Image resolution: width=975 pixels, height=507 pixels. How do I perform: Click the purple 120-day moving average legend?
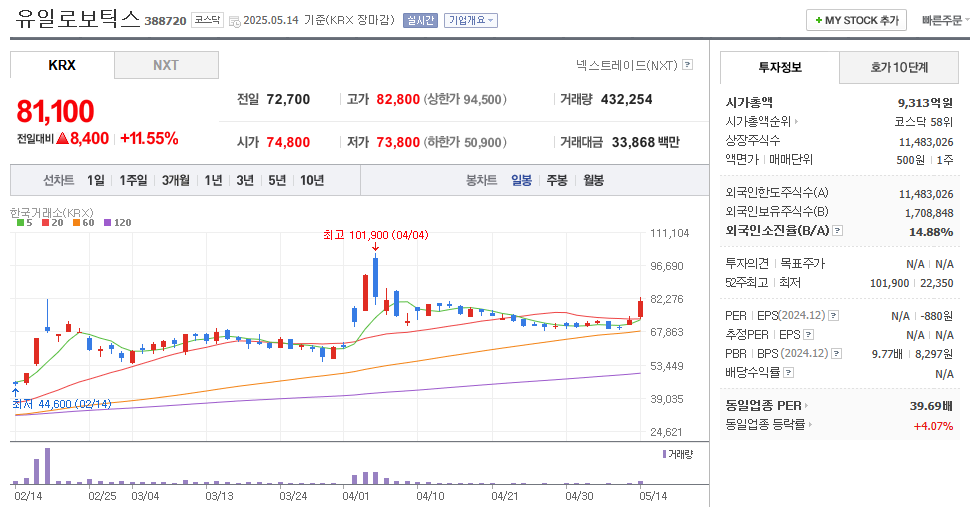pyautogui.click(x=118, y=223)
